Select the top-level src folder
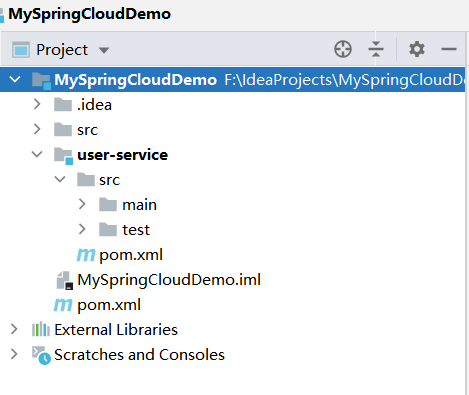 (87, 130)
